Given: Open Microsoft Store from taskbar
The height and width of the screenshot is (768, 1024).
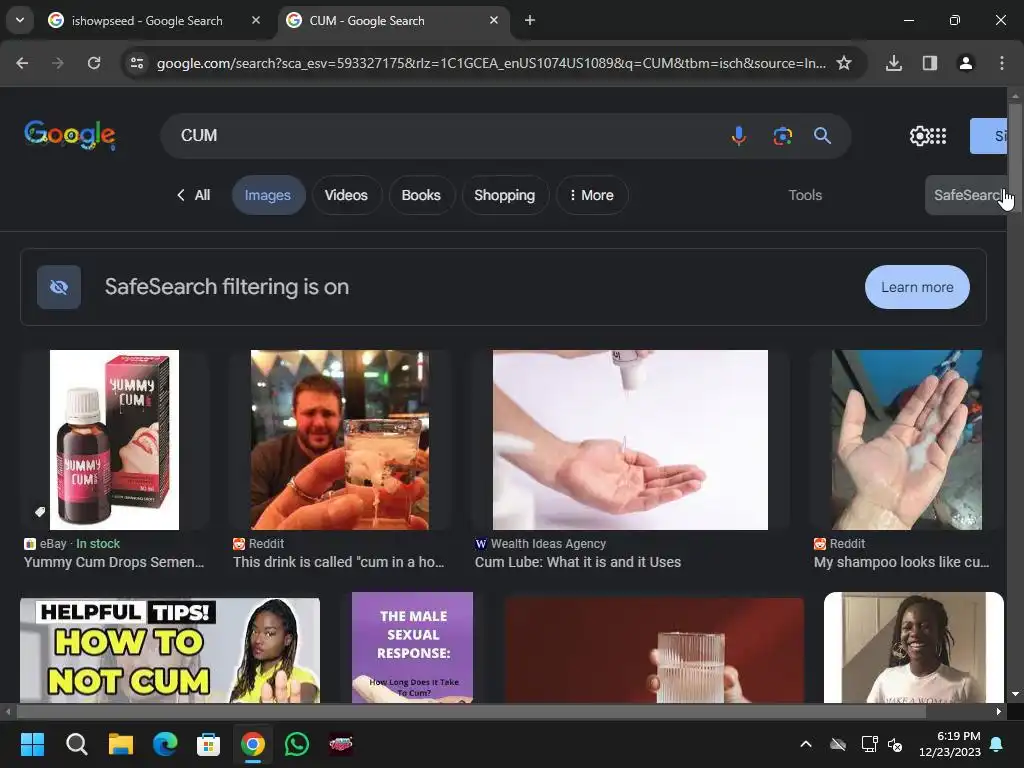Looking at the screenshot, I should (x=208, y=744).
